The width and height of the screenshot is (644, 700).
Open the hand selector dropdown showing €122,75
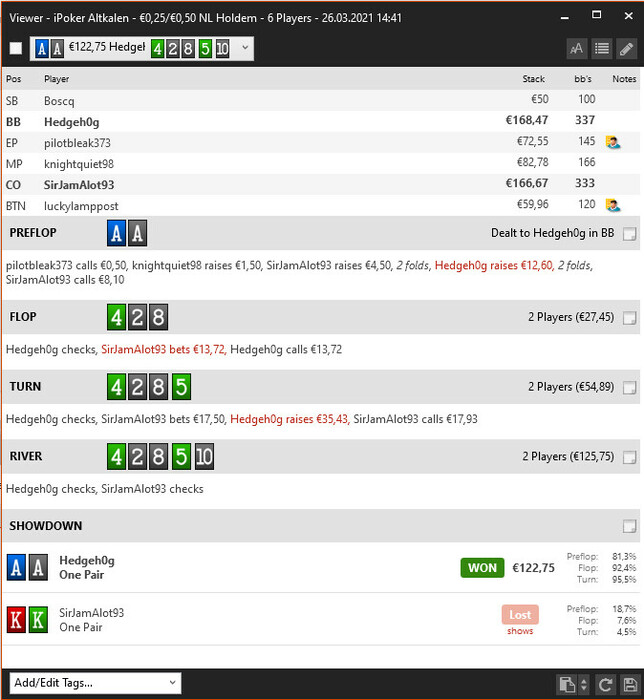pos(141,48)
